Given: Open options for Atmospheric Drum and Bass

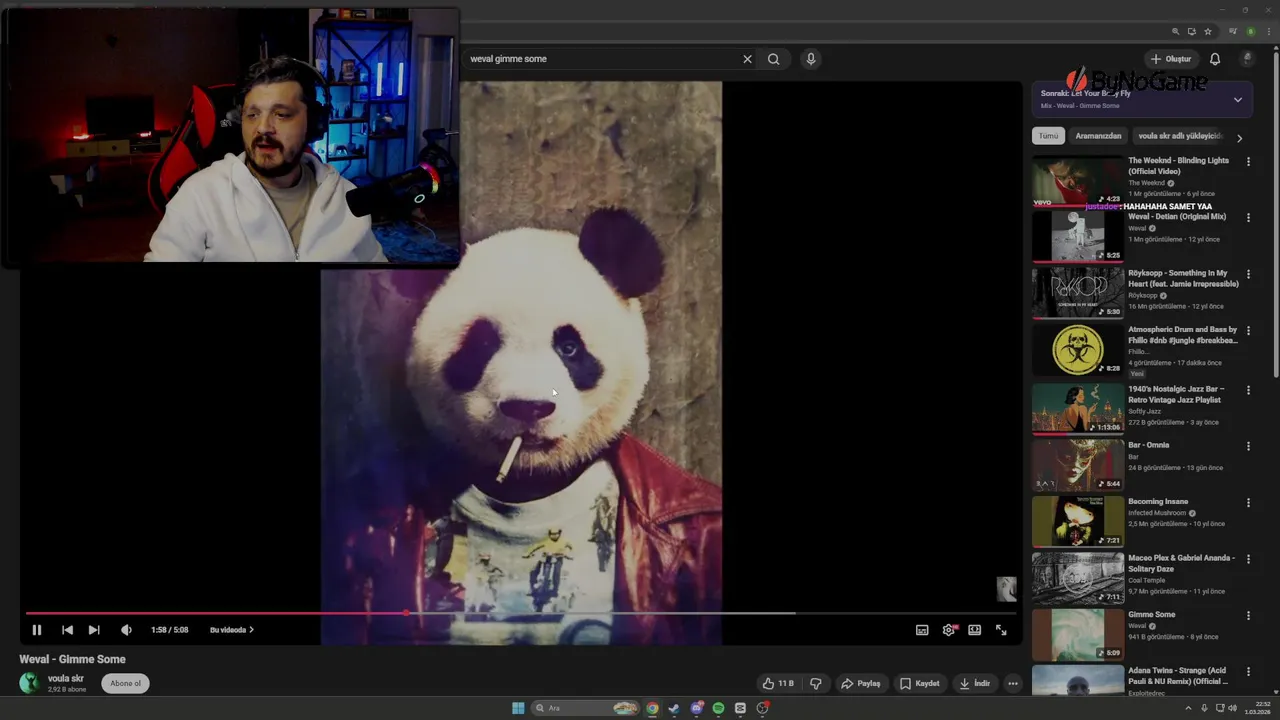Looking at the screenshot, I should [x=1248, y=330].
